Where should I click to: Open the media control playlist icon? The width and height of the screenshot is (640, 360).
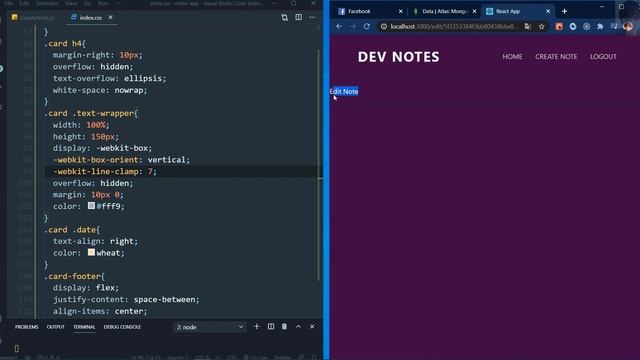pos(614,27)
